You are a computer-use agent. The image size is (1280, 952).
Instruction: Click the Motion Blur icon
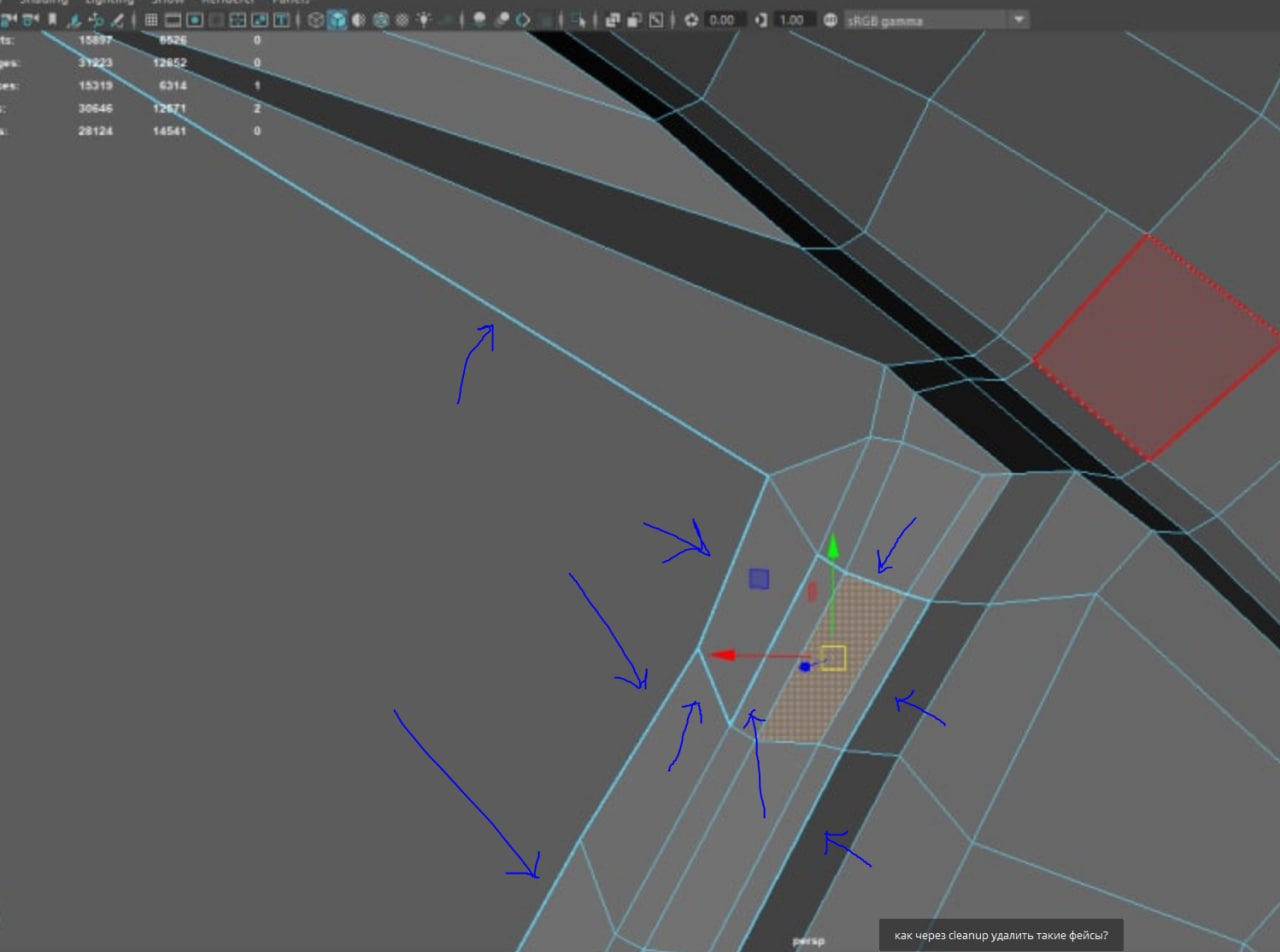tap(501, 19)
